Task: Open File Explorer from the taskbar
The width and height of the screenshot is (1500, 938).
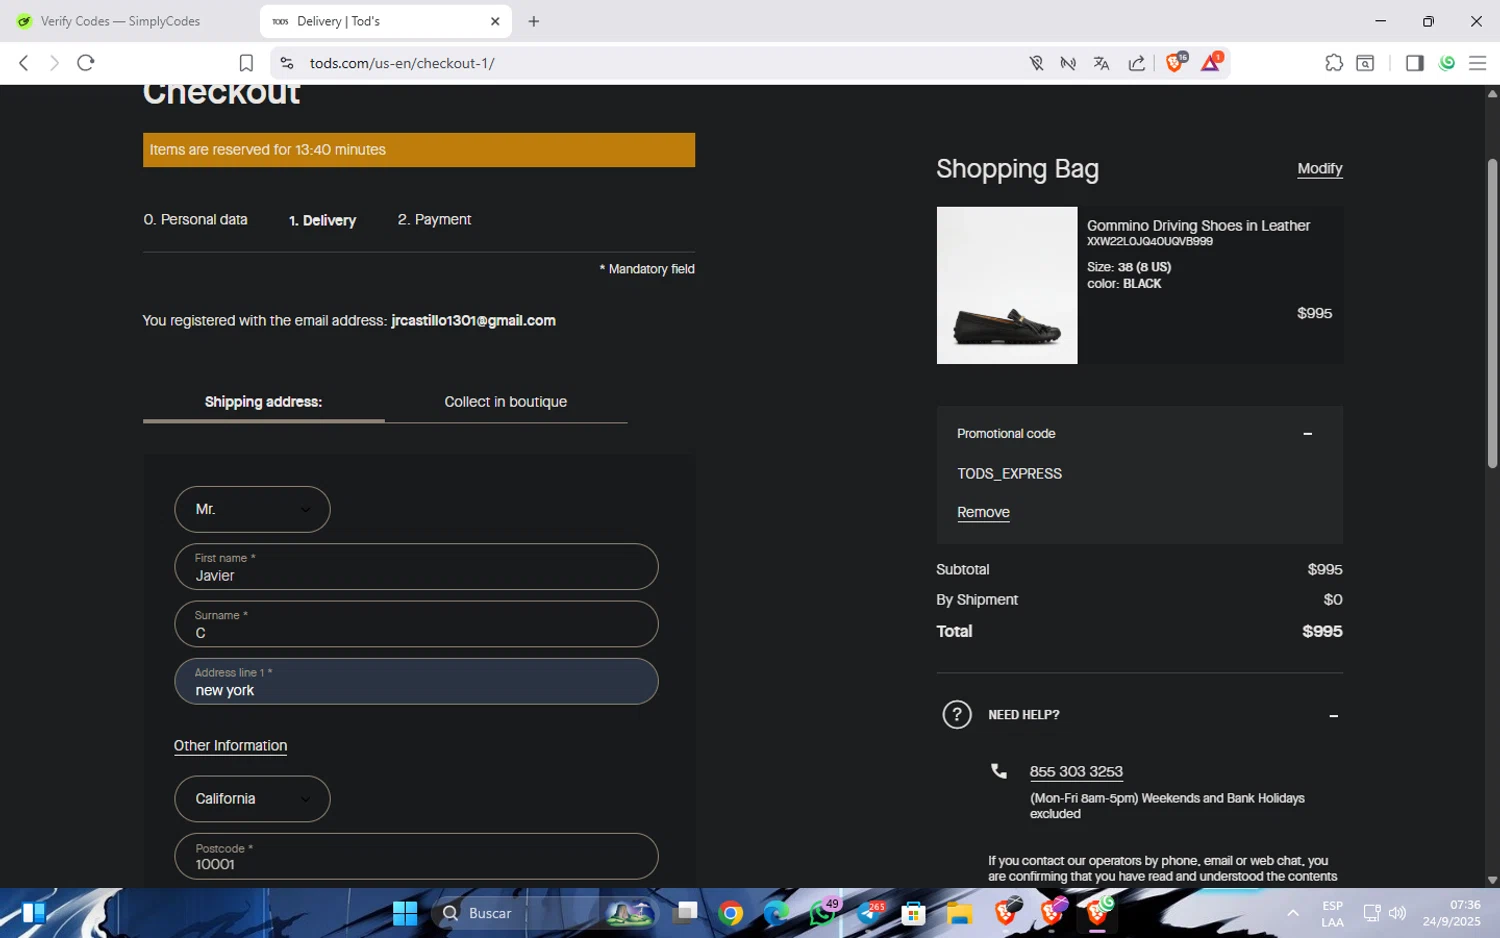Action: point(960,913)
